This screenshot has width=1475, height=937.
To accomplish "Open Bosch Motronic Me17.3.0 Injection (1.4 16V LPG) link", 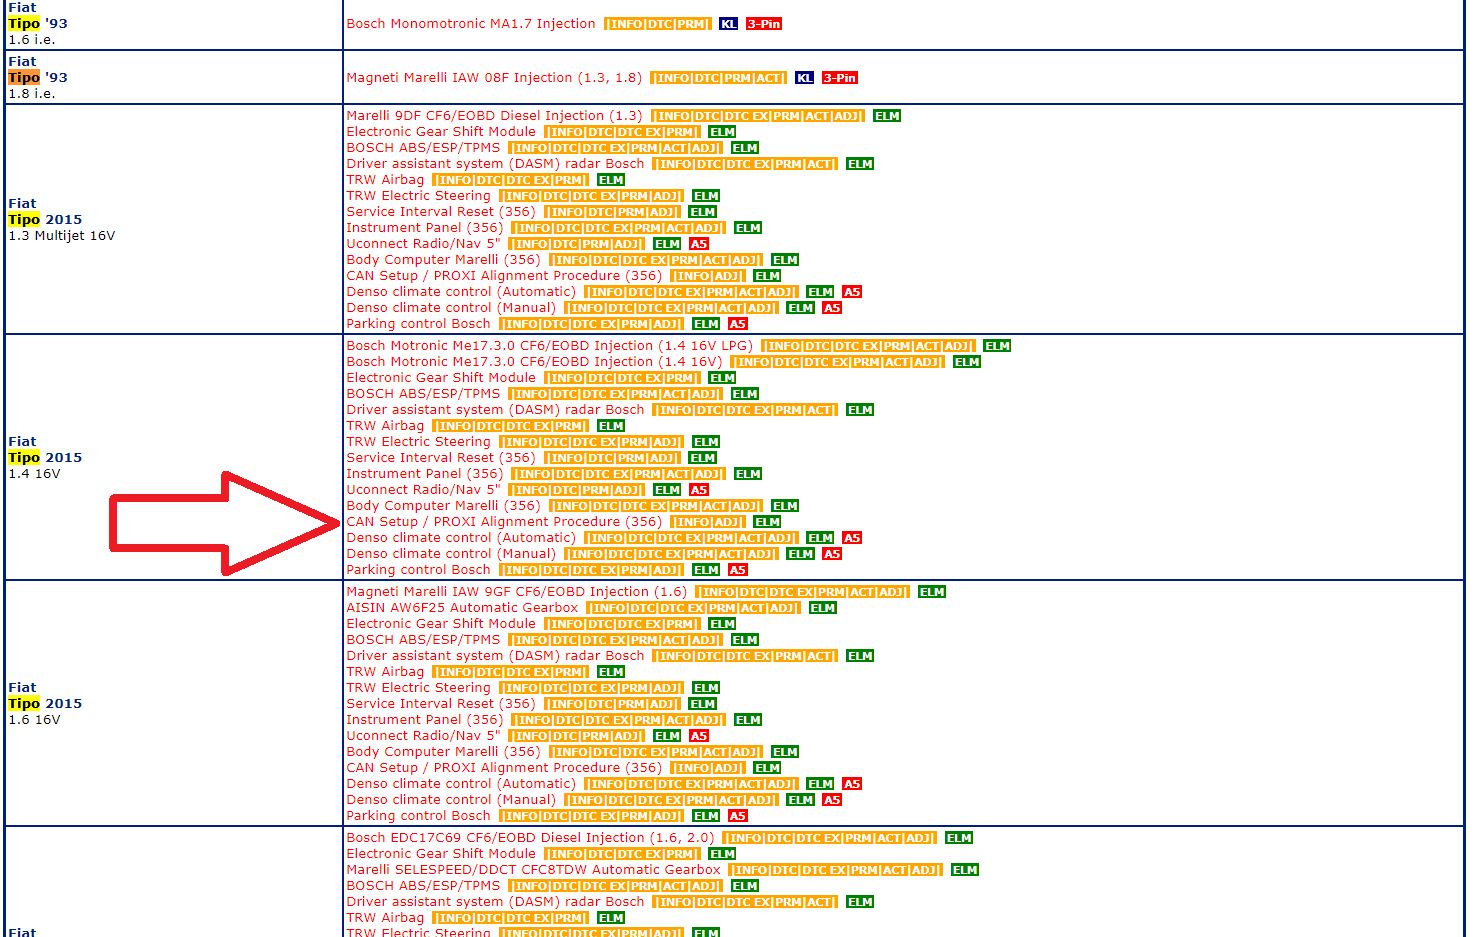I will (x=549, y=346).
